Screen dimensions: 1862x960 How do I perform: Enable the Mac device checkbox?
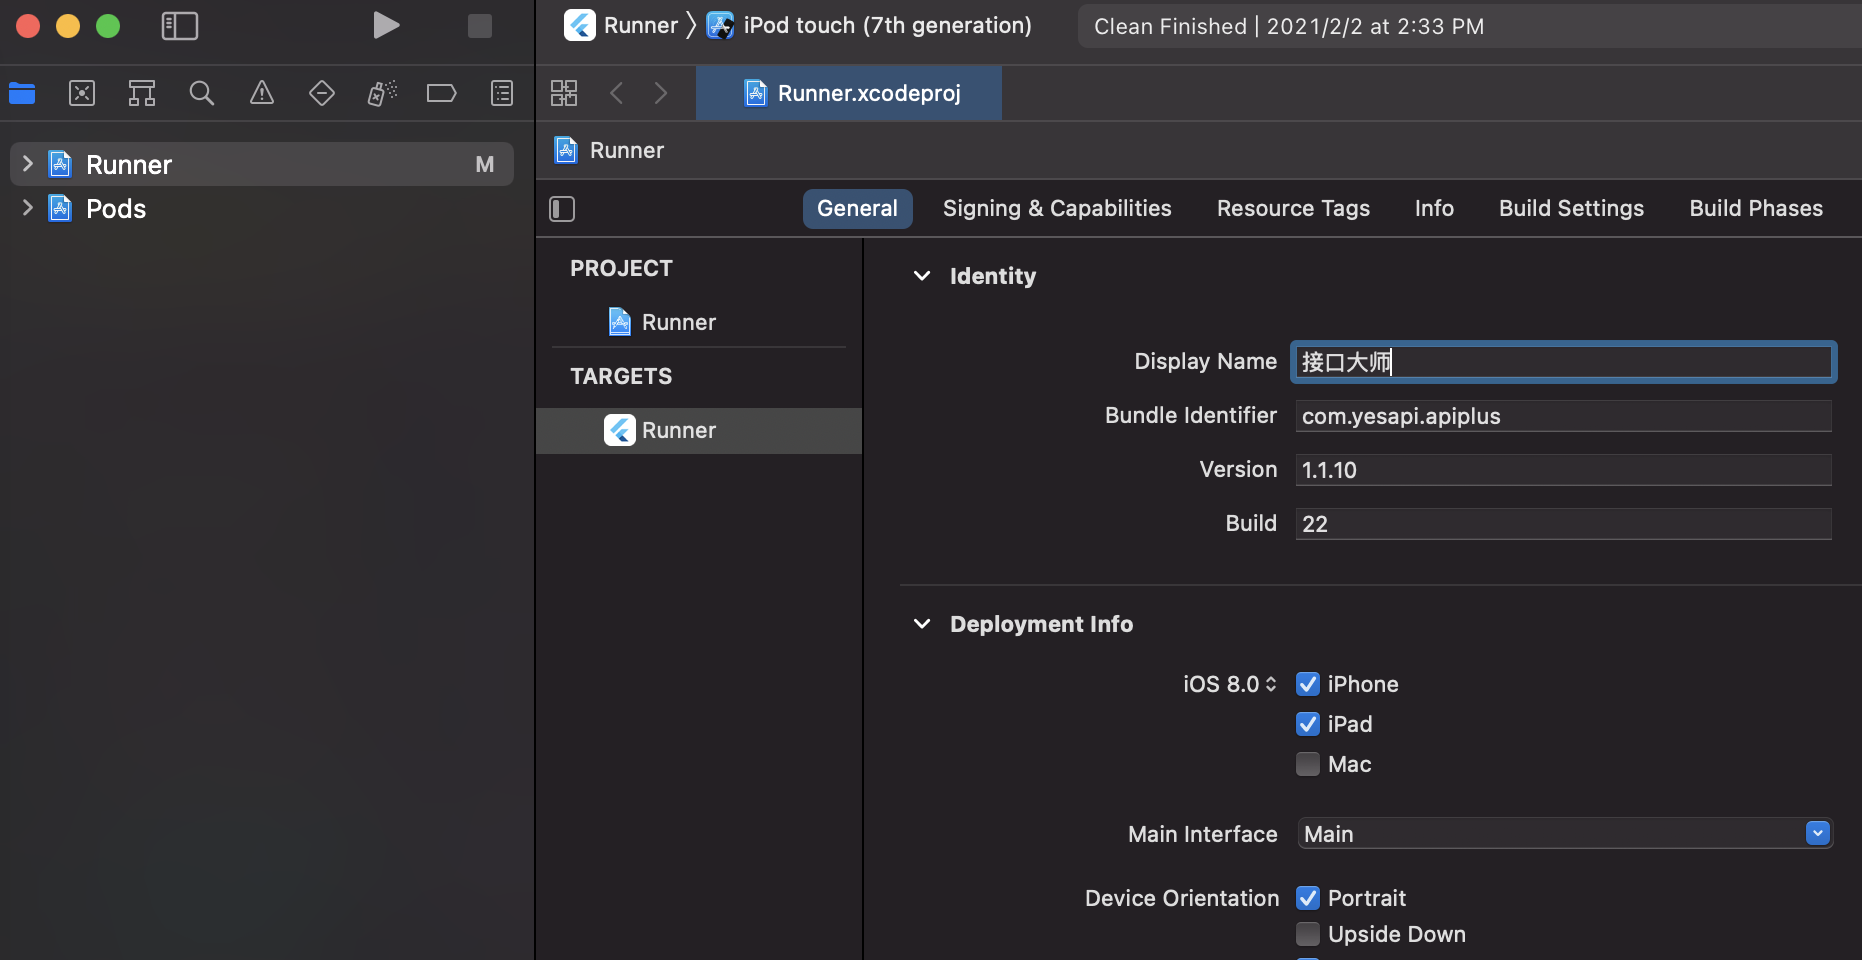1308,764
